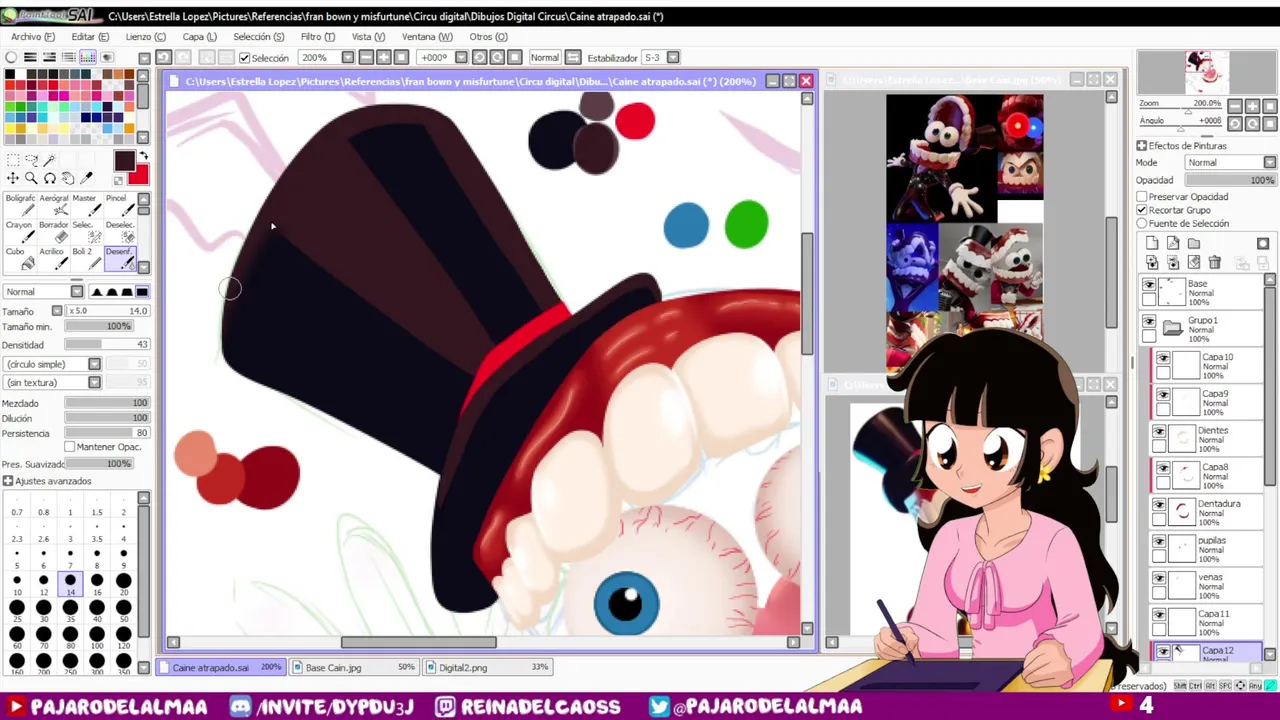
Task: Select the rotate canvas tool
Action: coord(49,178)
